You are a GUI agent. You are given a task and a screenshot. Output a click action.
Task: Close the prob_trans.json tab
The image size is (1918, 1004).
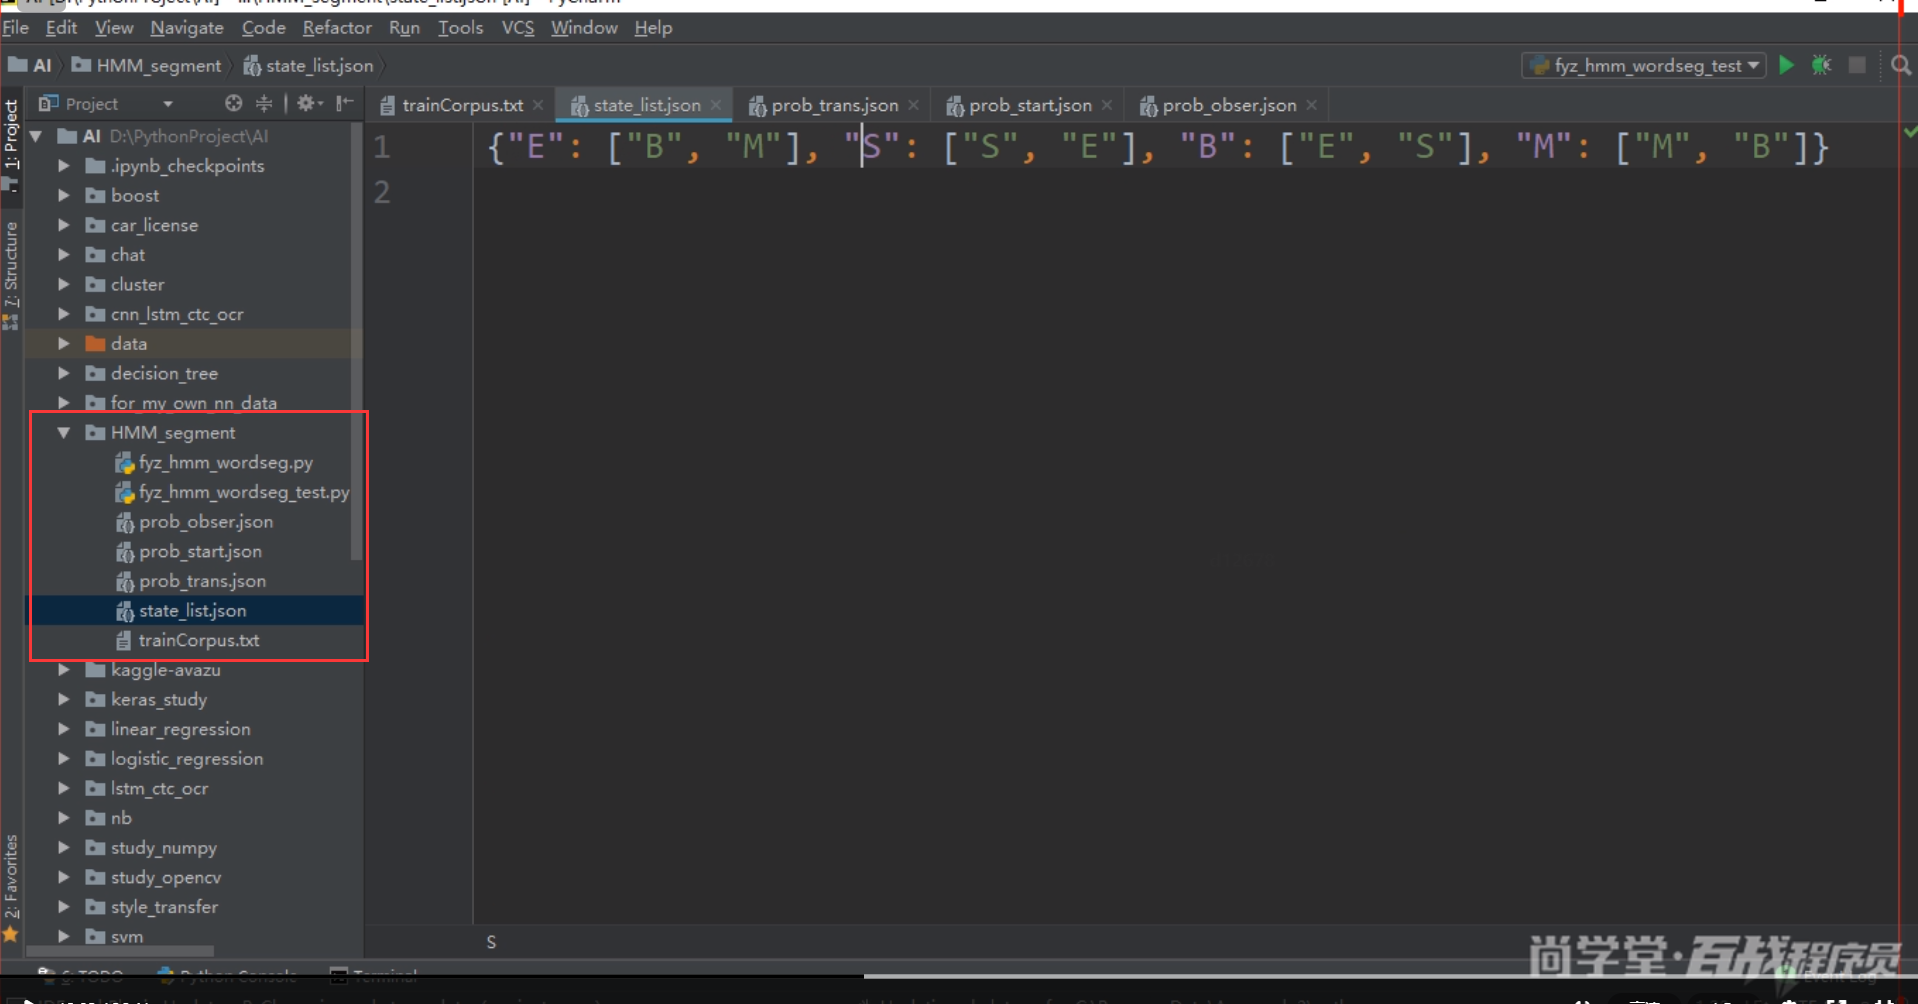(x=913, y=105)
